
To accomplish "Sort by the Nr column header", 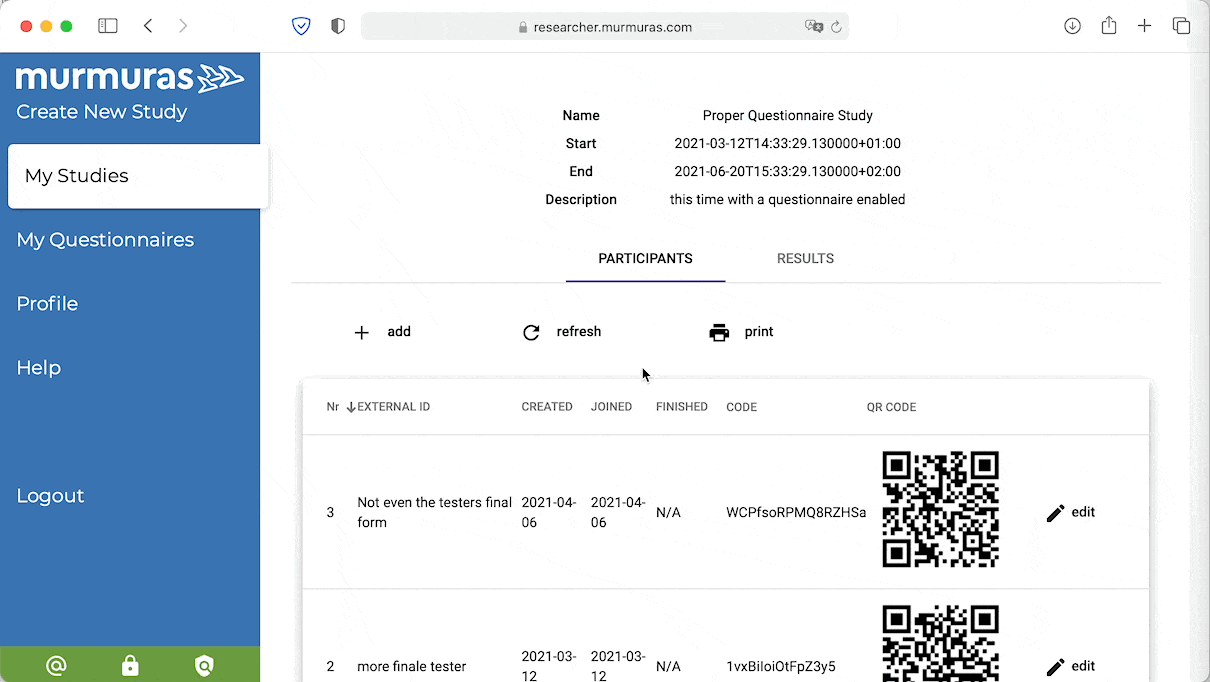I will tap(333, 407).
